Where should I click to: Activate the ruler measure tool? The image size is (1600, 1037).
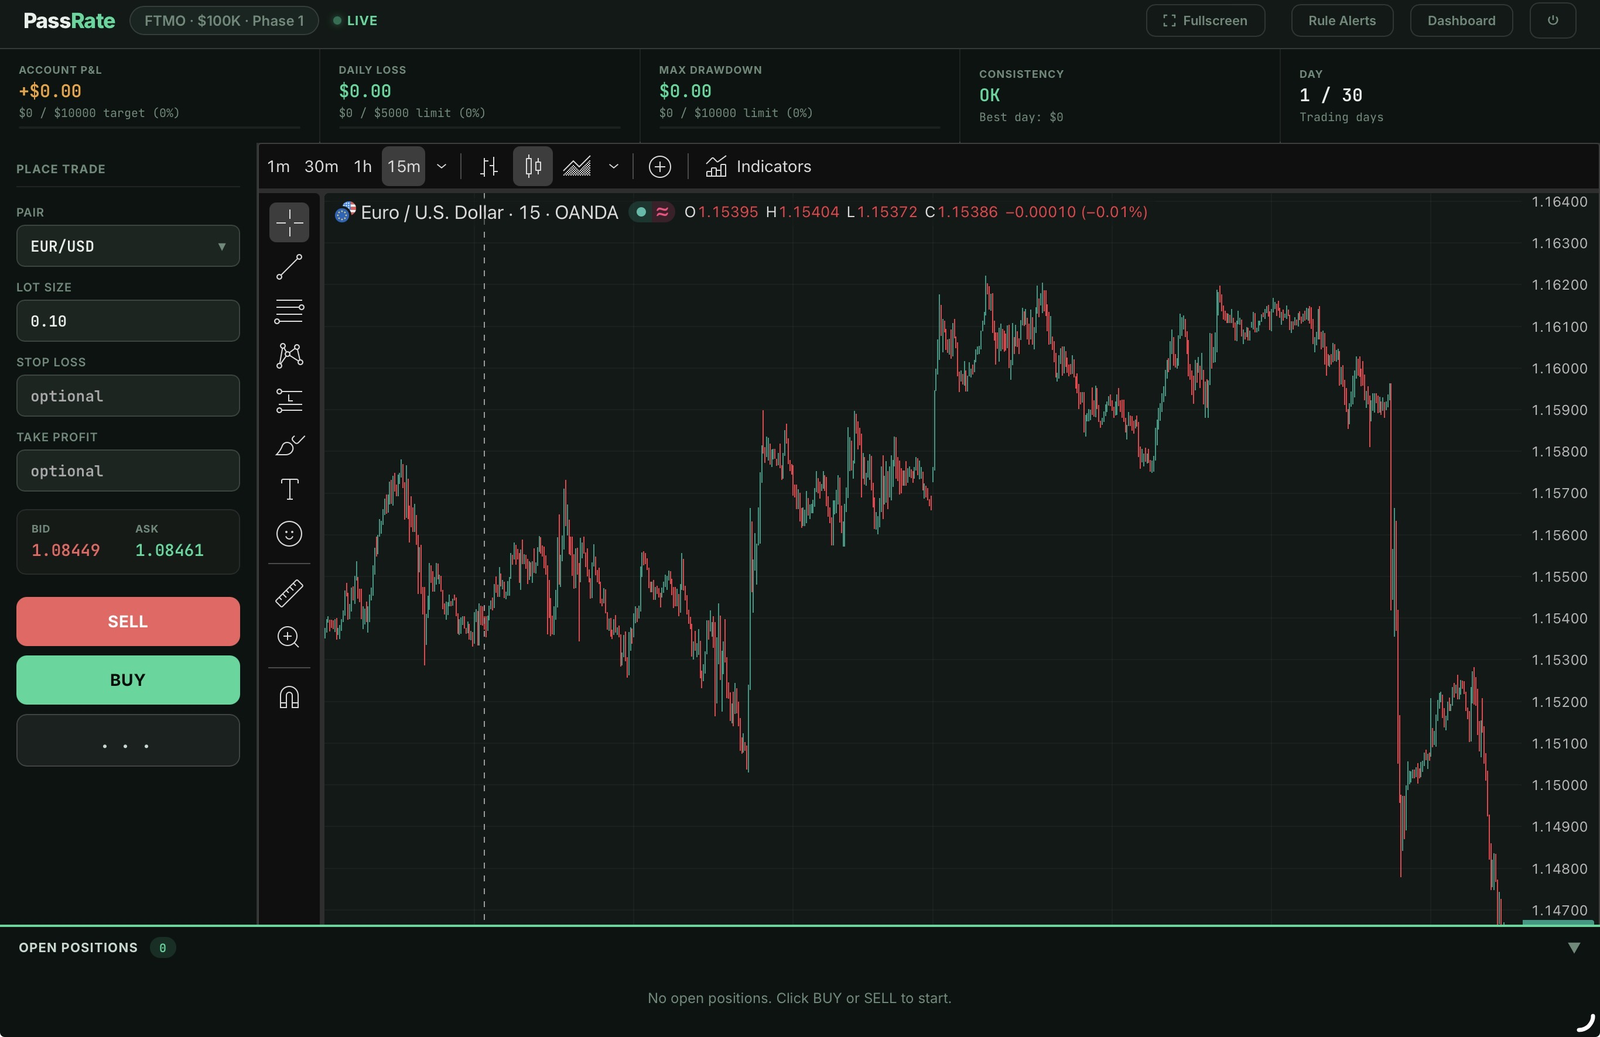coord(289,593)
